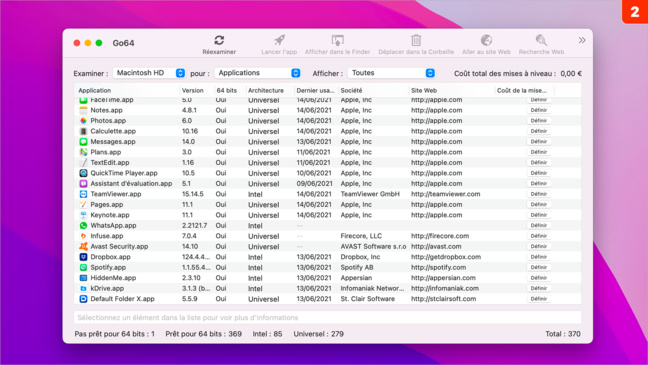Expand the toolbar overflow chevrons
The image size is (648, 365).
[x=582, y=40]
